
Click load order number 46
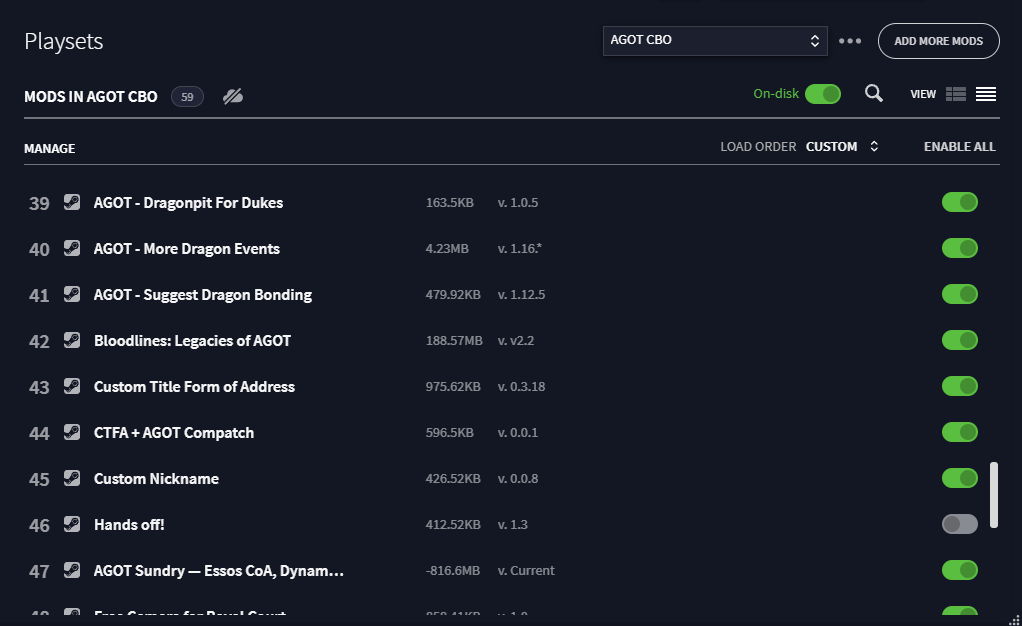(39, 525)
